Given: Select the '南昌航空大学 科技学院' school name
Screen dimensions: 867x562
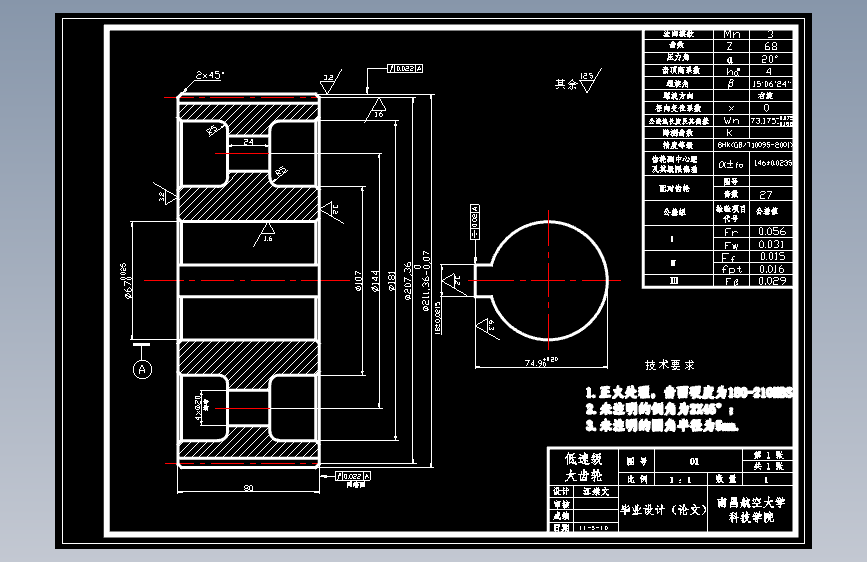Looking at the screenshot, I should (x=751, y=510).
